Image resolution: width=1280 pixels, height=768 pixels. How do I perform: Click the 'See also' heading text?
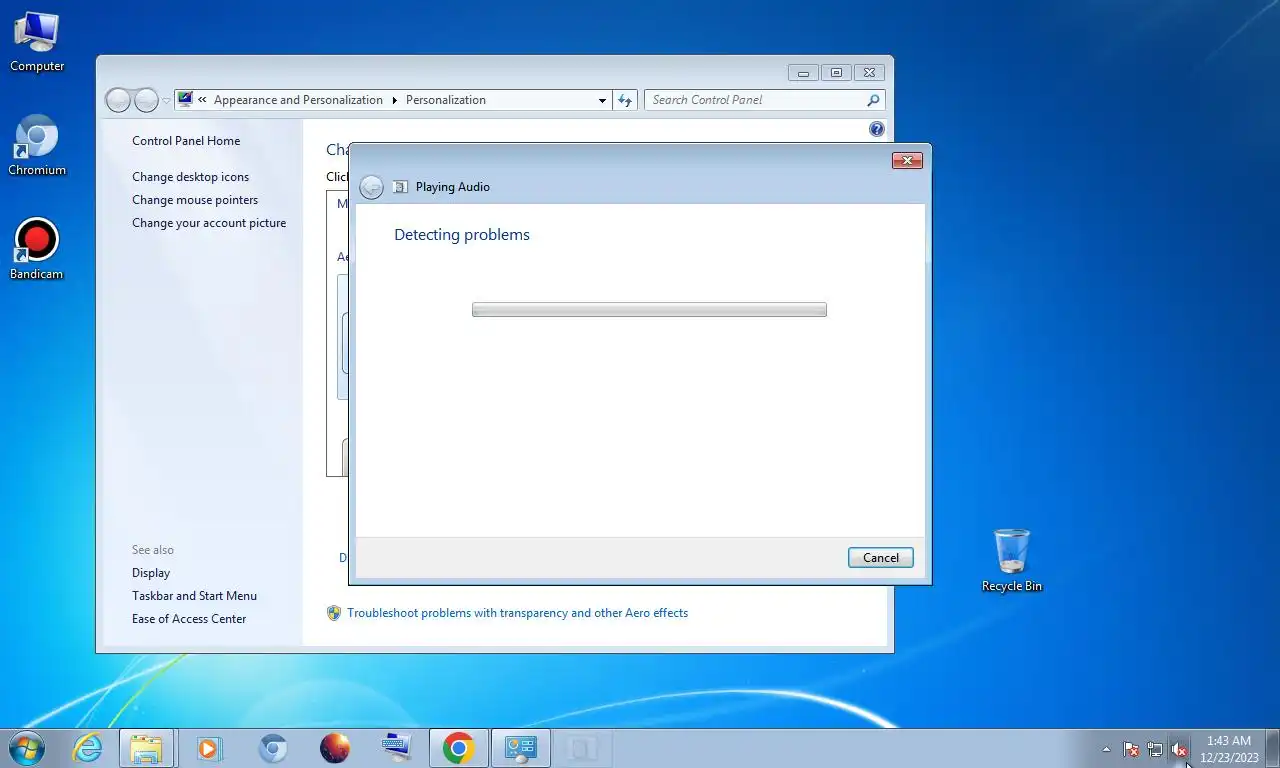point(153,550)
